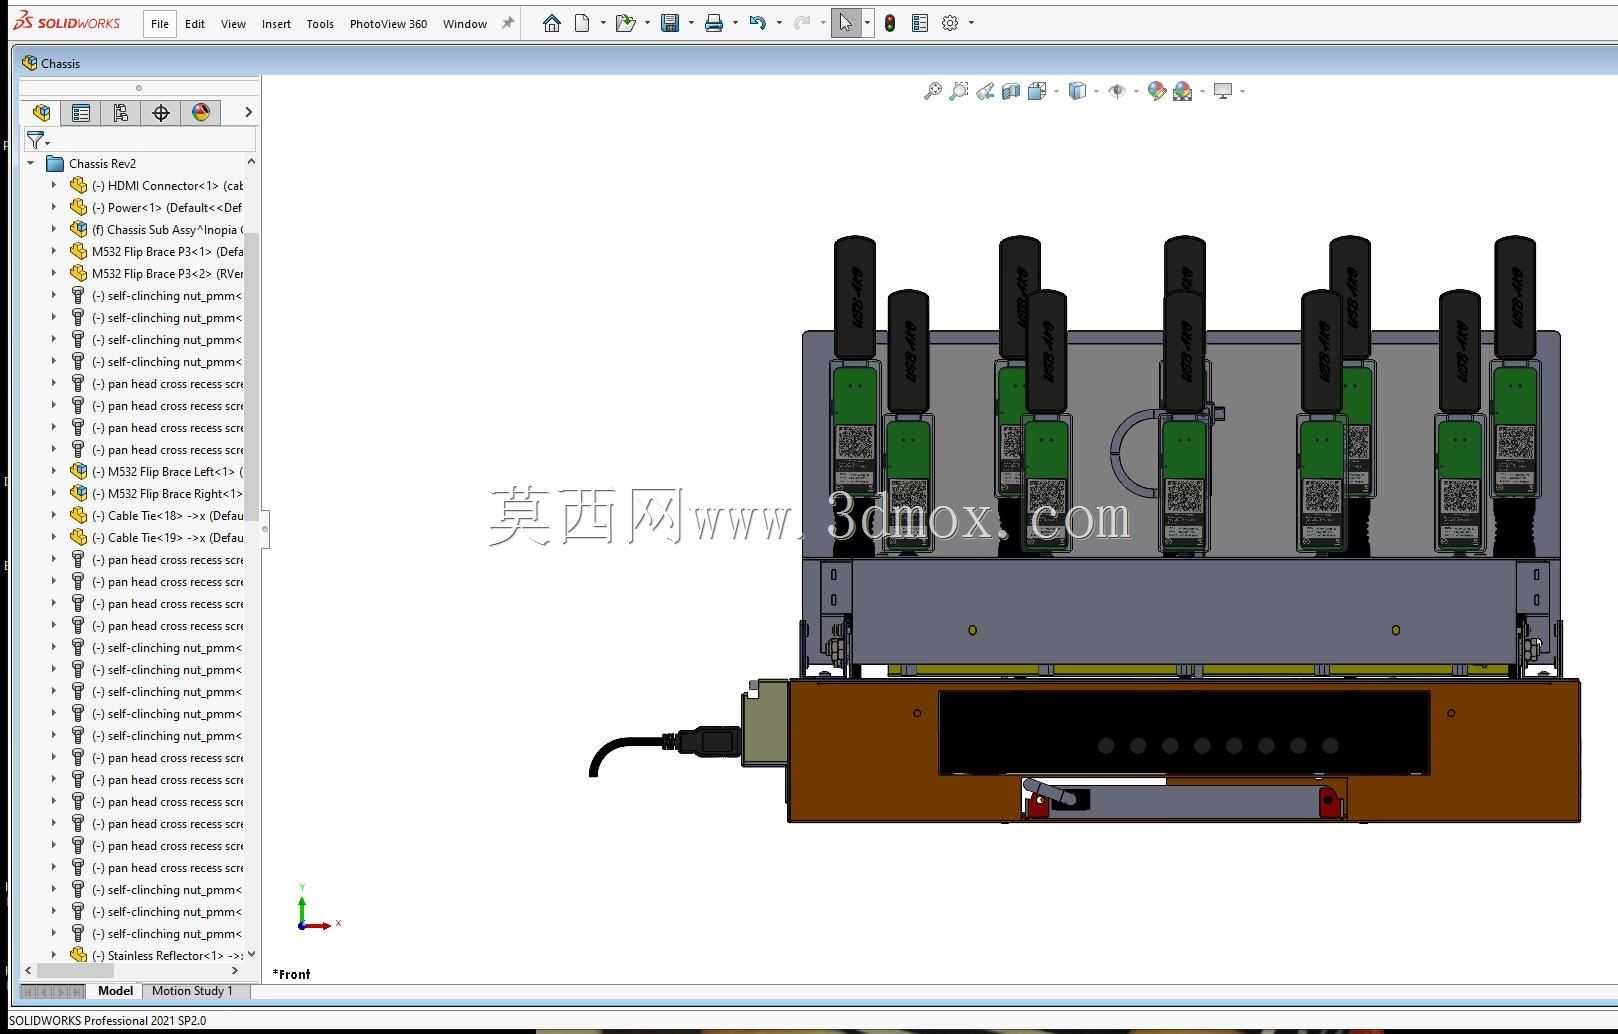Activate the Select cursor tool

tap(845, 23)
